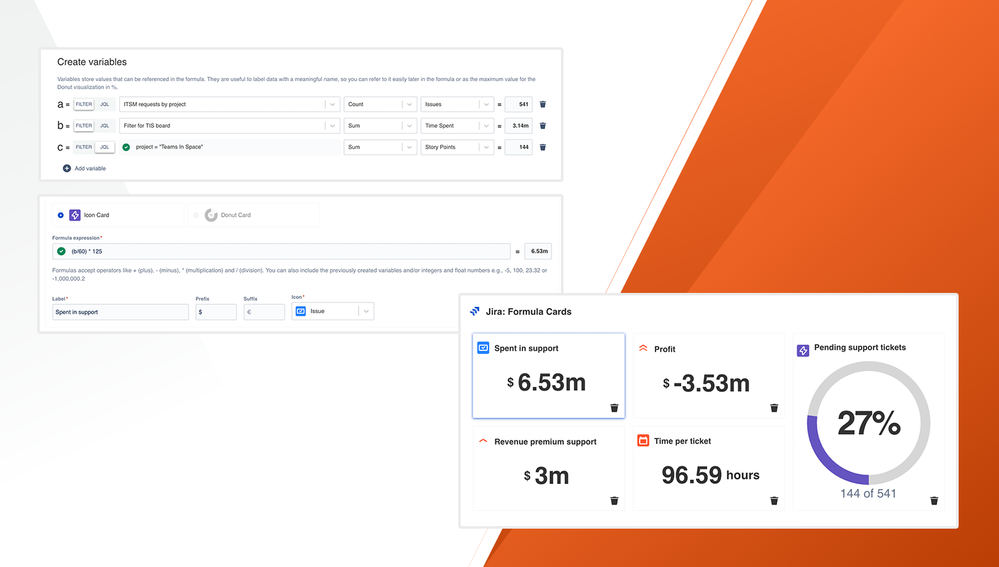
Task: Click the Donut Card ring icon
Action: pyautogui.click(x=211, y=215)
